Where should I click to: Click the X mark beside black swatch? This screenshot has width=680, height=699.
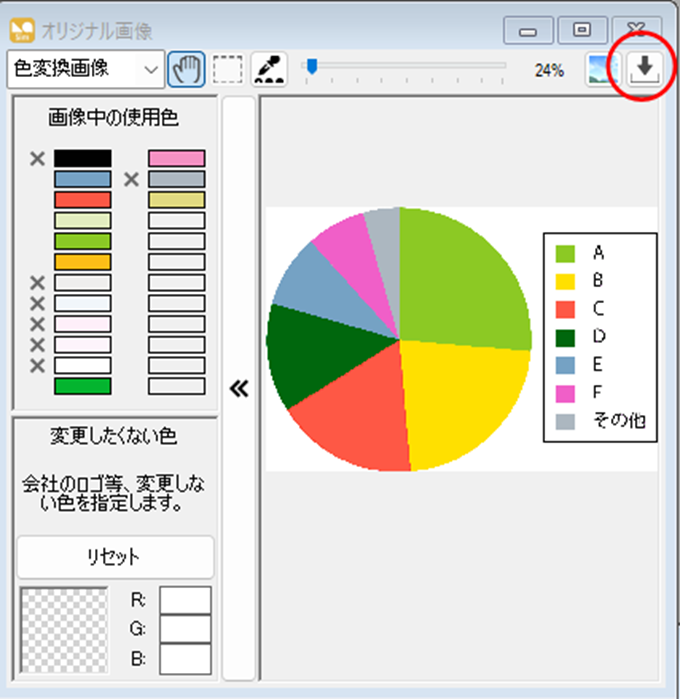[38, 158]
